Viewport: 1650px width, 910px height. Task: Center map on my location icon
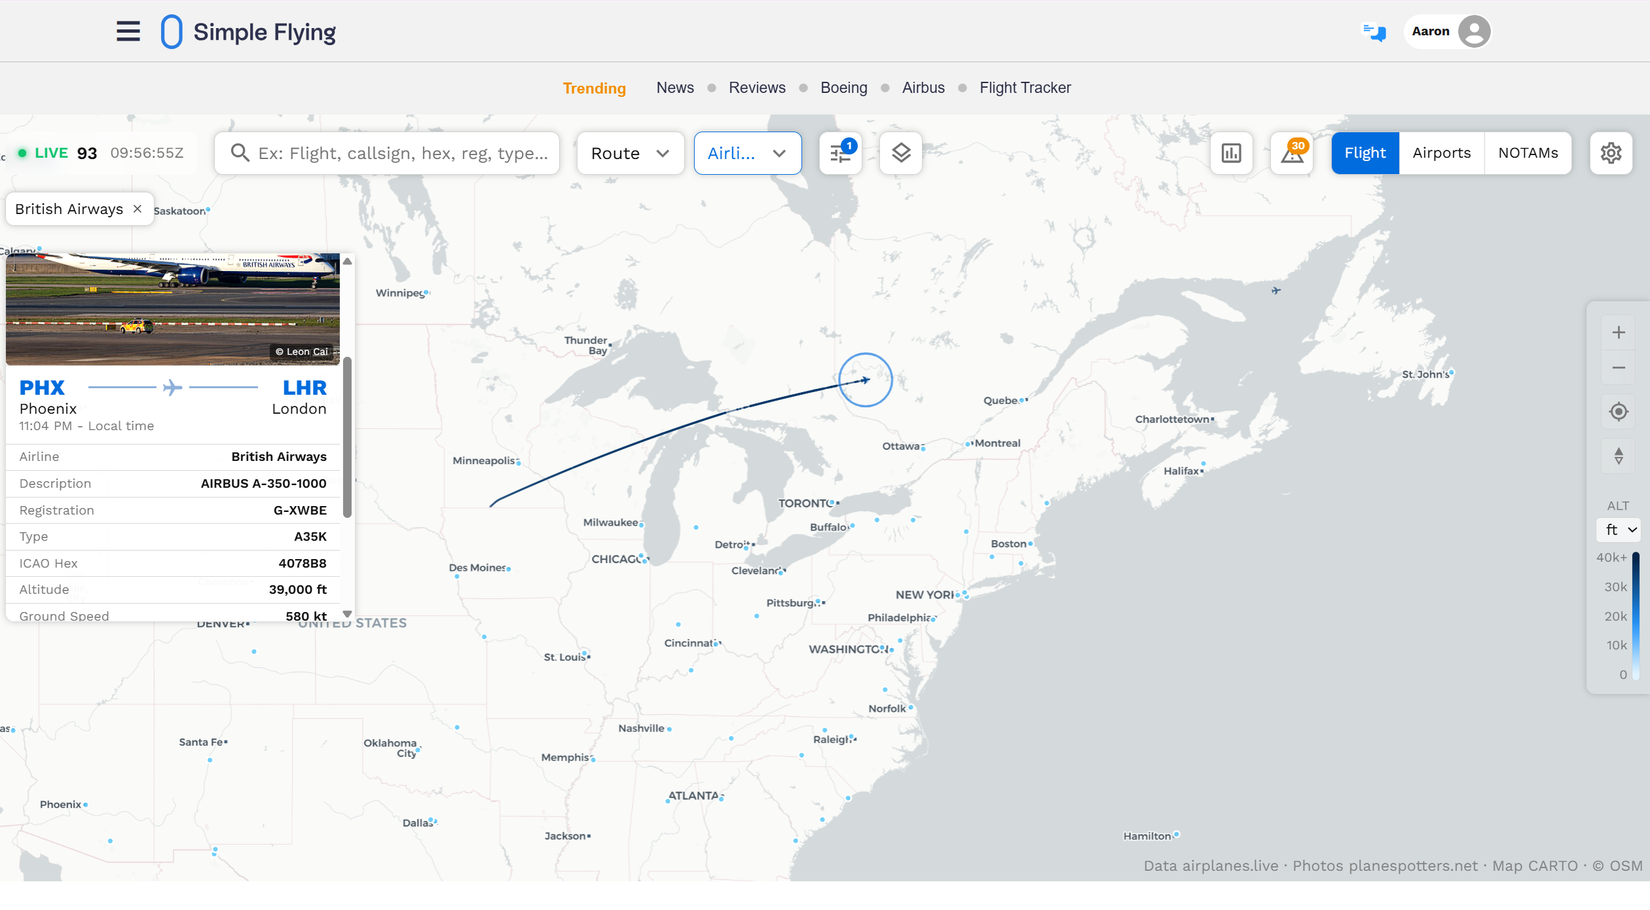tap(1618, 412)
